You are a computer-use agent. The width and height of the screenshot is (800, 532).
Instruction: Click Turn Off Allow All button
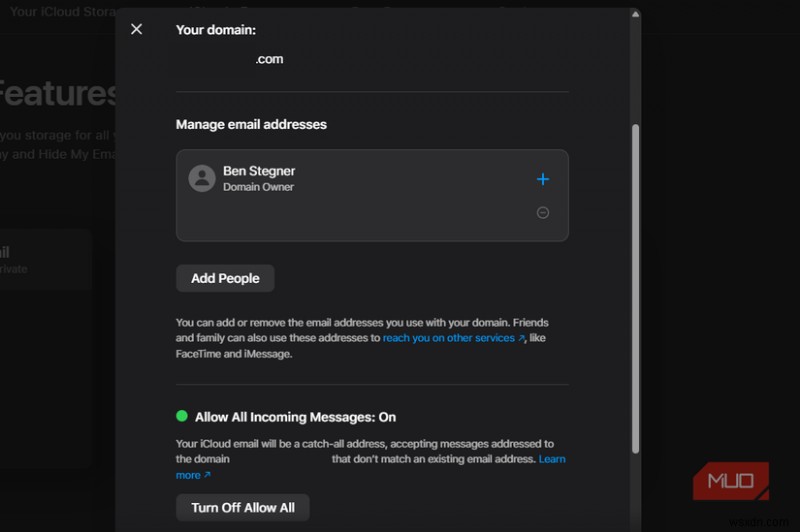(x=243, y=508)
